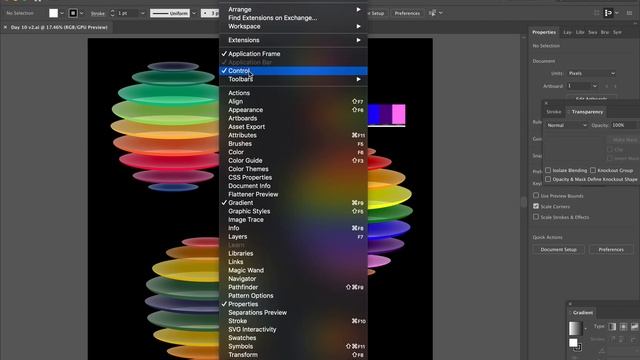Open the Toolbars submenu
This screenshot has width=640, height=360.
pyautogui.click(x=293, y=79)
